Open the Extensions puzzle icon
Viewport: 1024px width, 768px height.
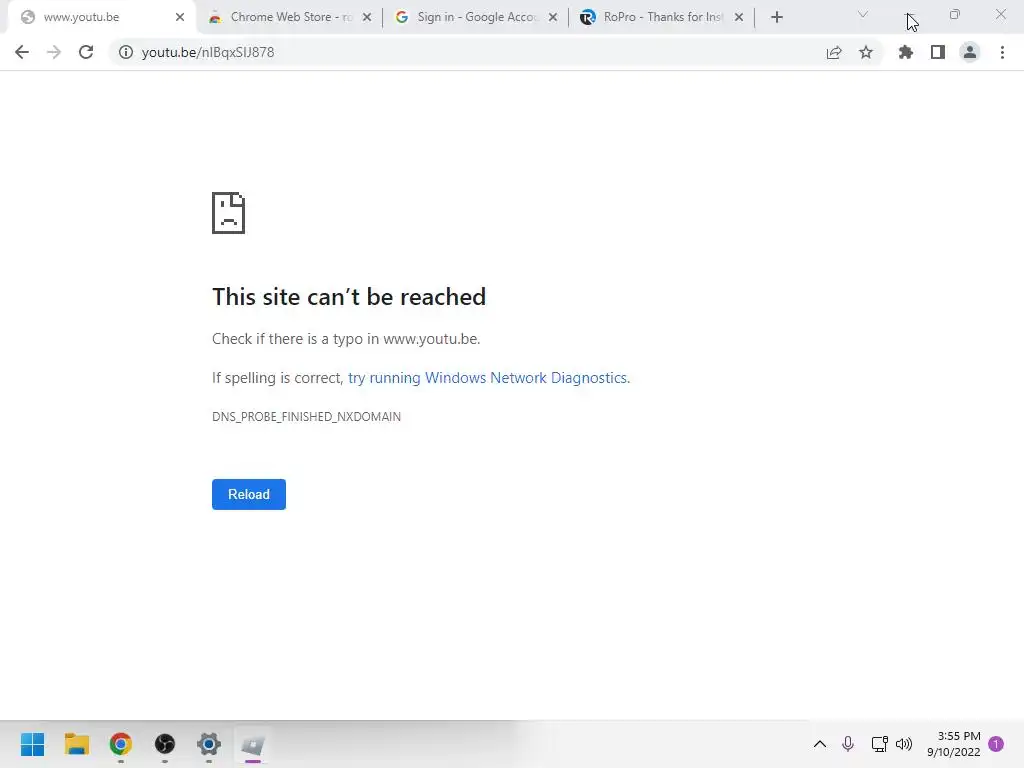pos(906,52)
